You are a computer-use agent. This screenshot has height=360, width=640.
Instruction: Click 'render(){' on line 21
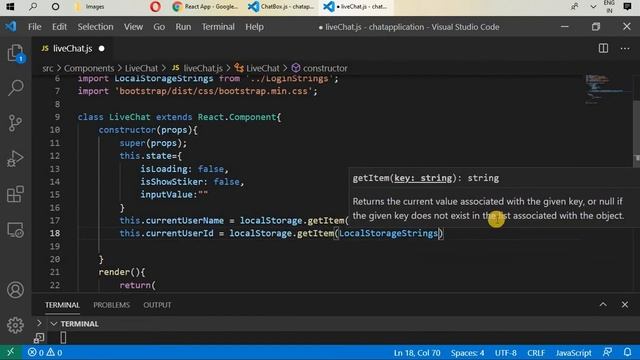coord(122,272)
